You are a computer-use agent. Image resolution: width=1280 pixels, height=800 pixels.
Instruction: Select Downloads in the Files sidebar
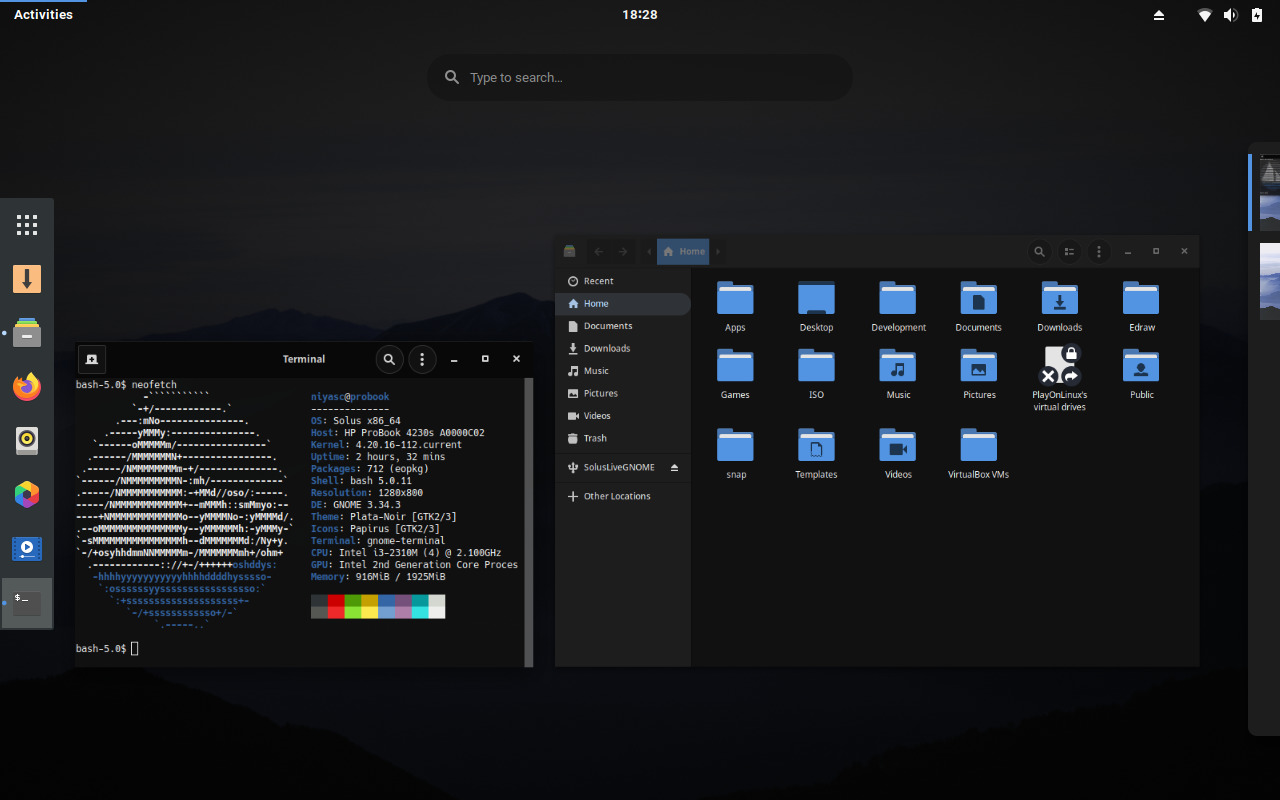point(607,348)
